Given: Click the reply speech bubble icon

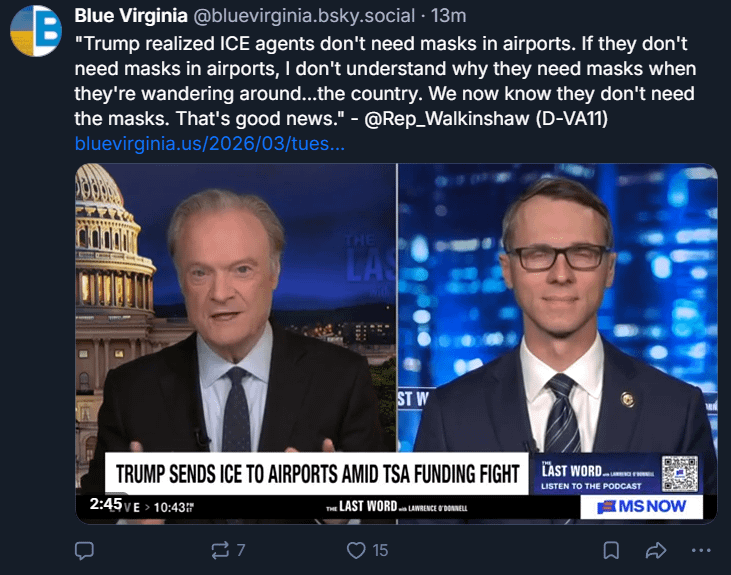Looking at the screenshot, I should [85, 550].
